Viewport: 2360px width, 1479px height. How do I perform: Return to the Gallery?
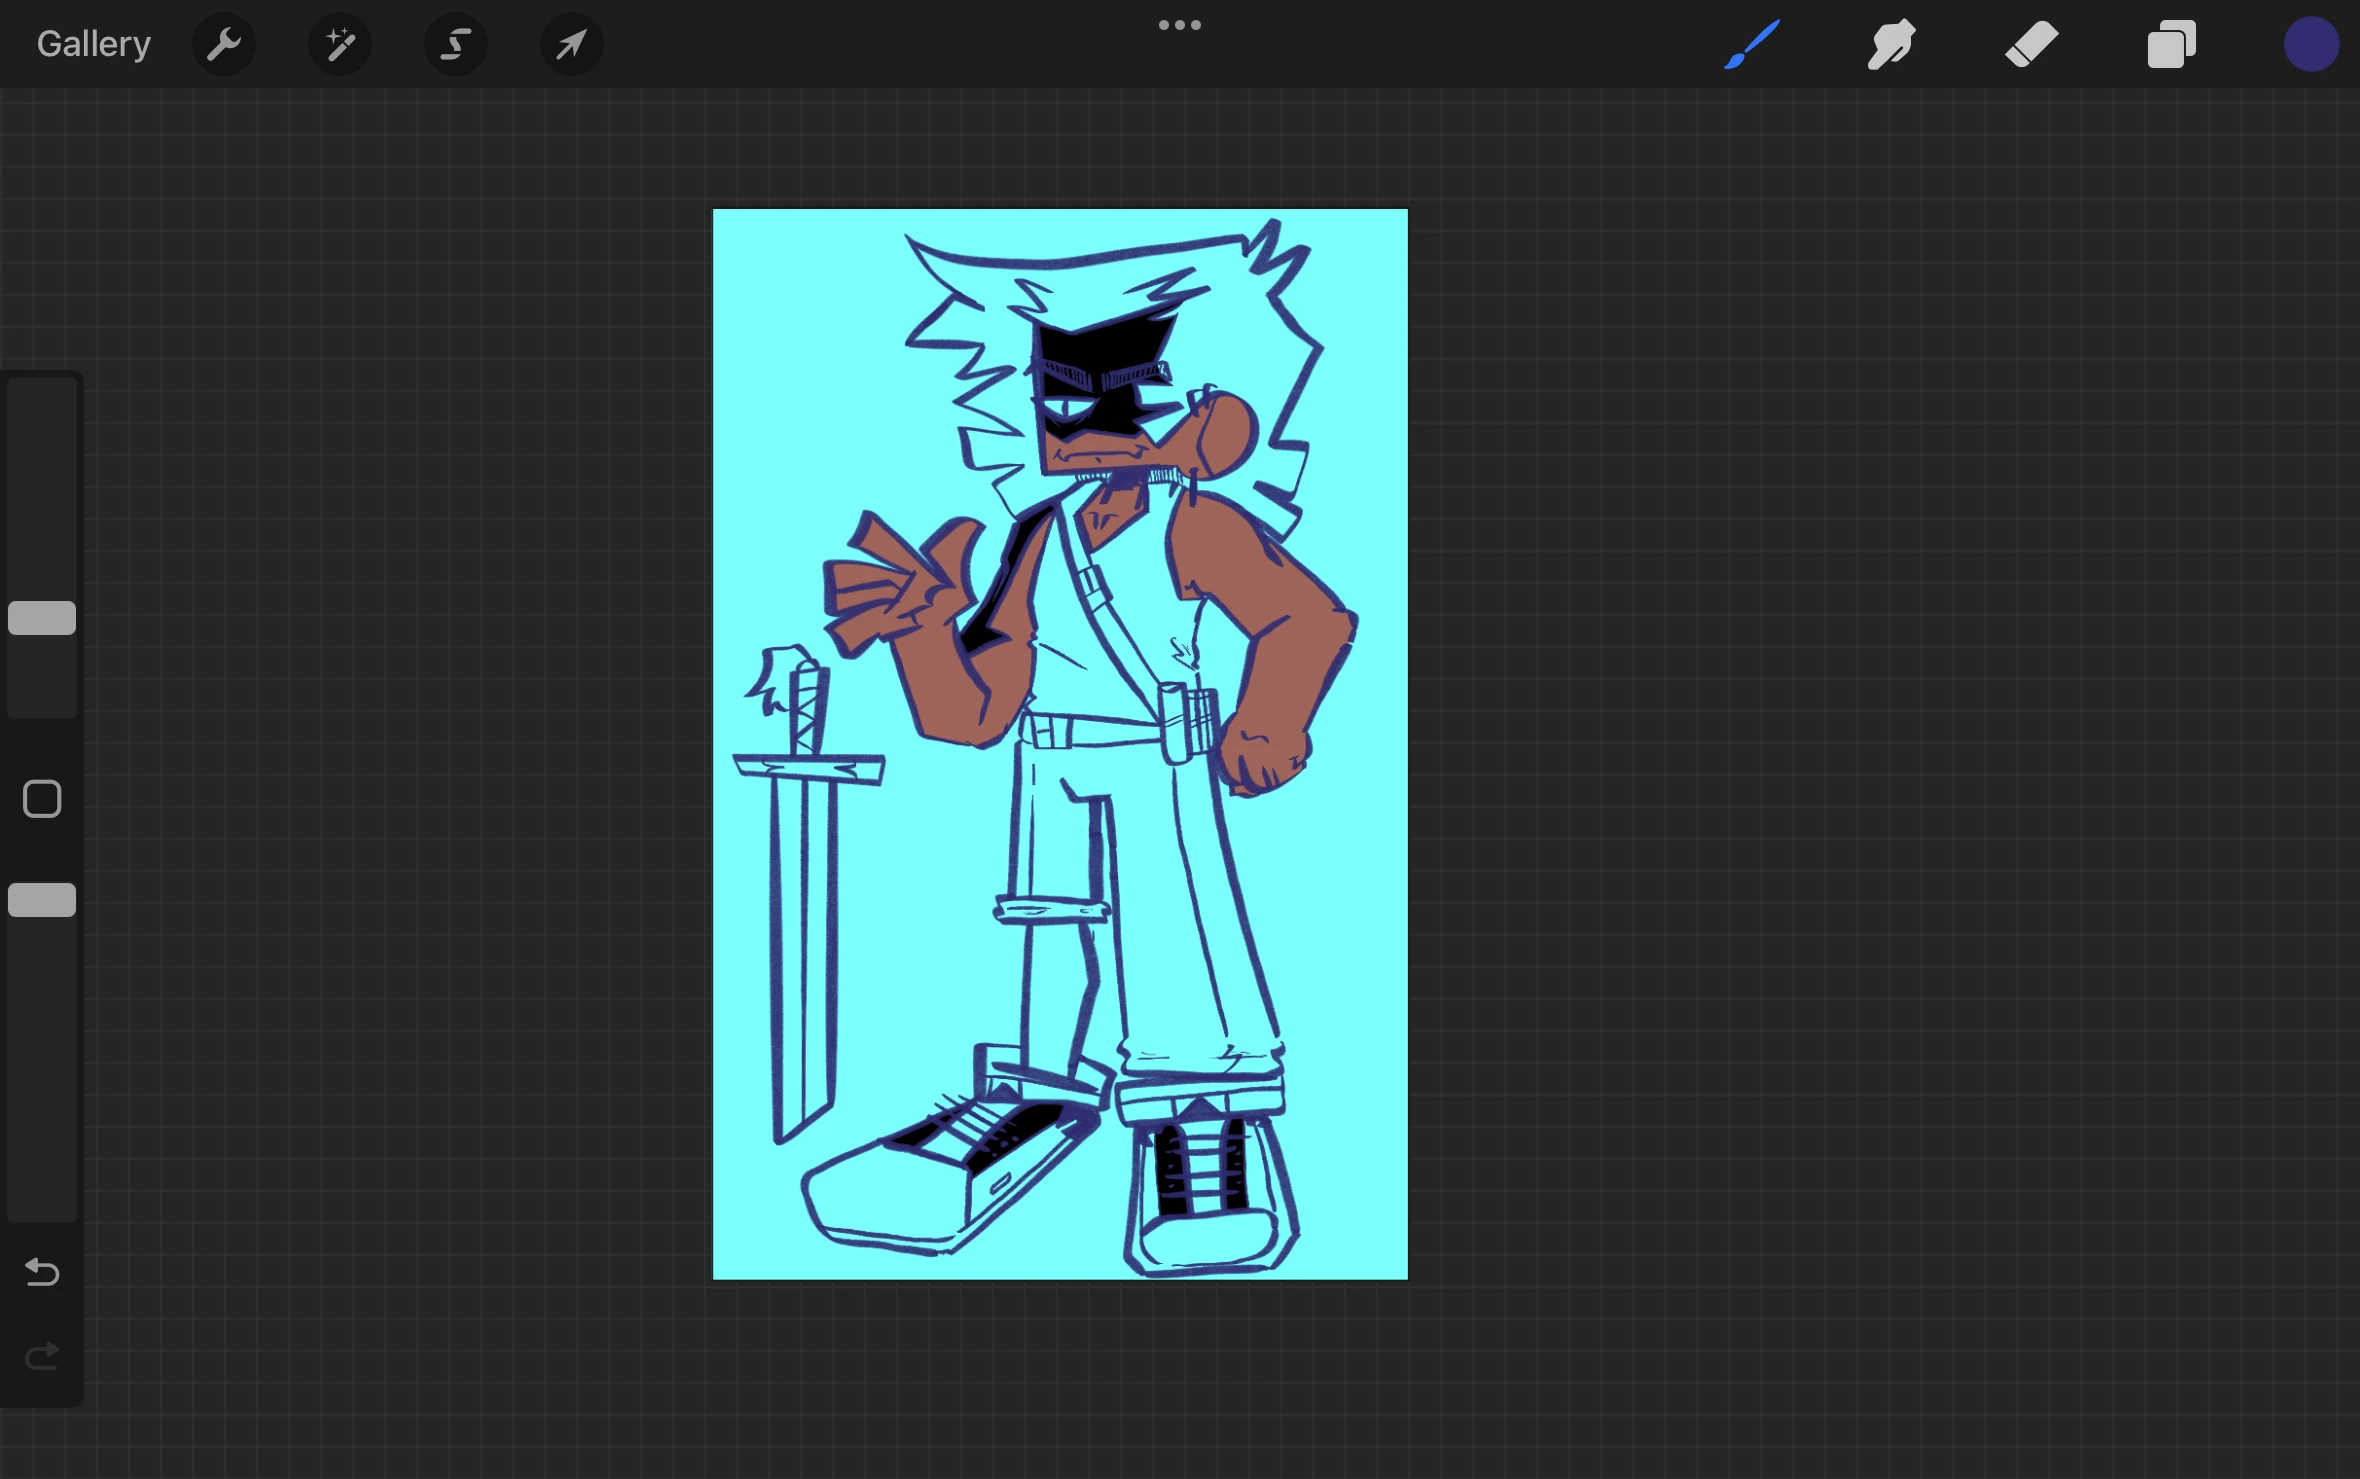point(92,43)
